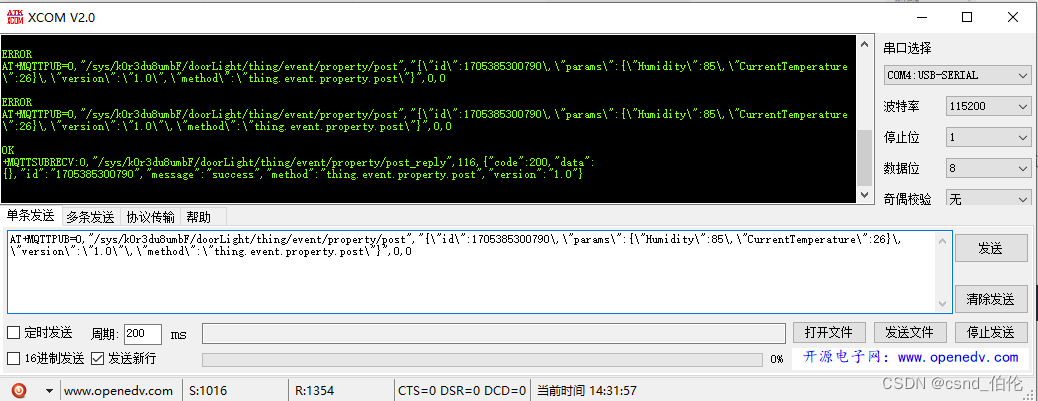Open the data bits dropdown showing 8
Screen dimensions: 1038x401
[988, 169]
